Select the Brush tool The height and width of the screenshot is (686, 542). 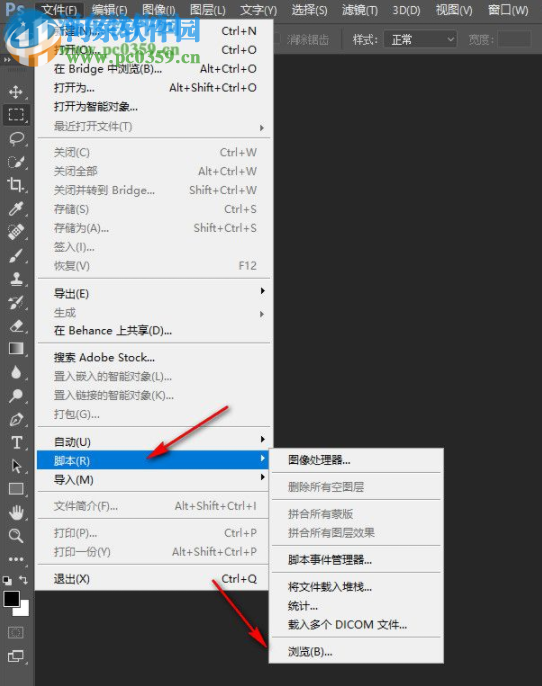pos(16,256)
